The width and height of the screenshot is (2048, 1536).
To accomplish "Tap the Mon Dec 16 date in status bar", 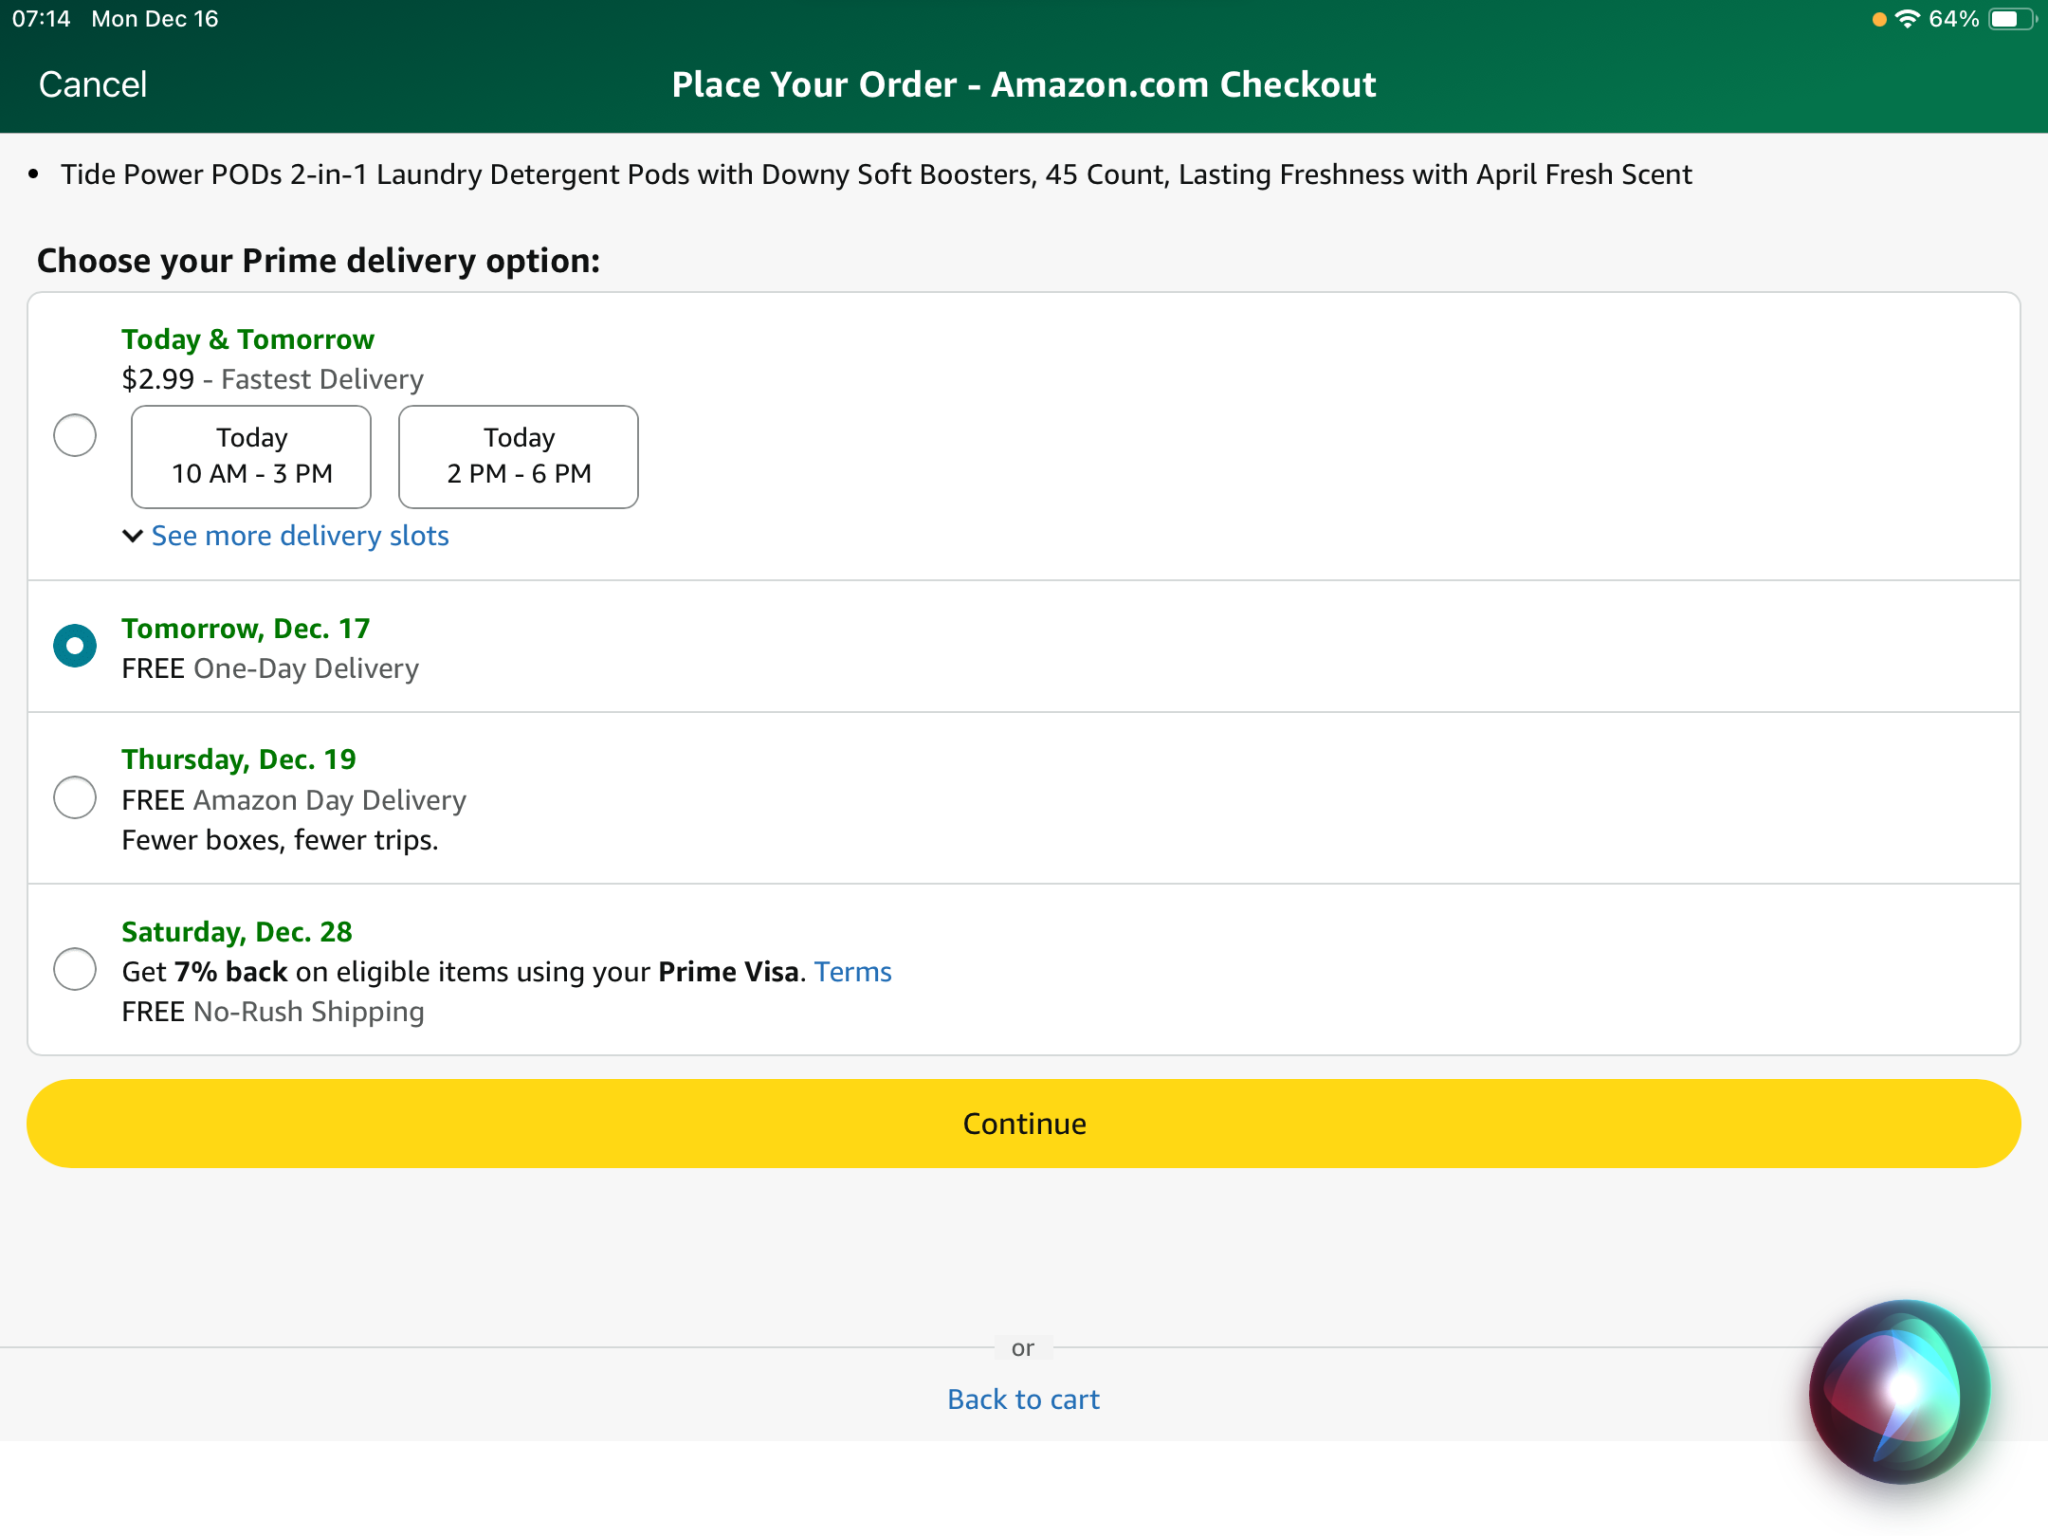I will (x=155, y=19).
